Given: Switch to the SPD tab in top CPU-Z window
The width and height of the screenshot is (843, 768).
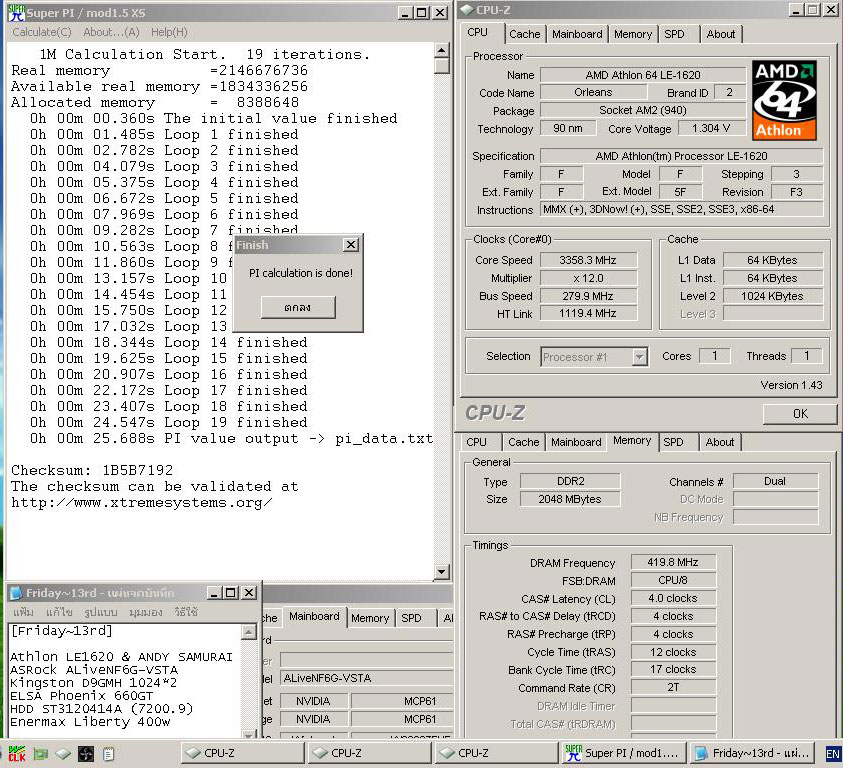Looking at the screenshot, I should [x=674, y=34].
